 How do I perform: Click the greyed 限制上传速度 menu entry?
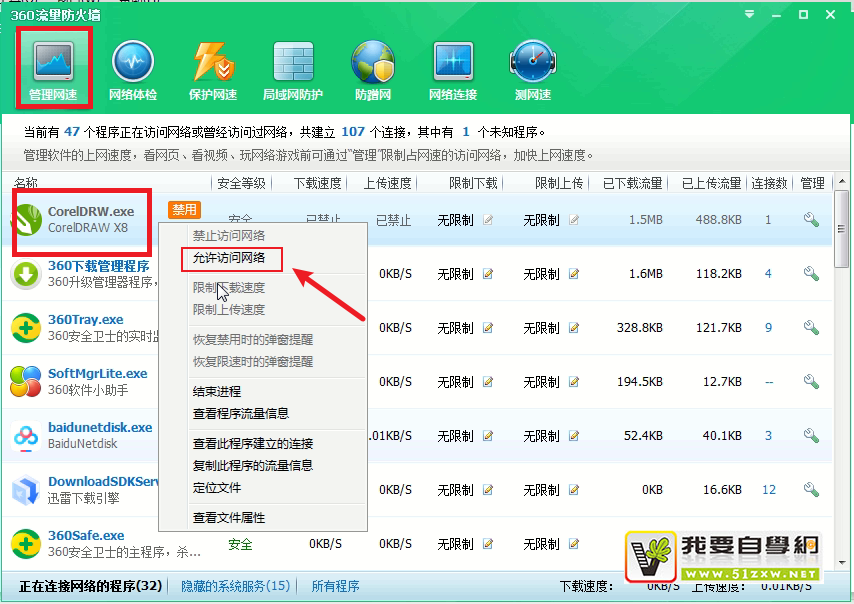point(229,309)
